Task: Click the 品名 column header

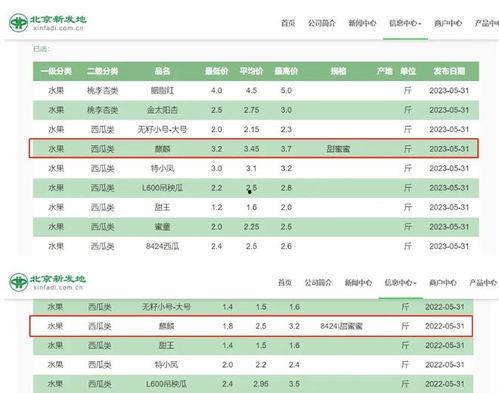Action: pos(162,71)
